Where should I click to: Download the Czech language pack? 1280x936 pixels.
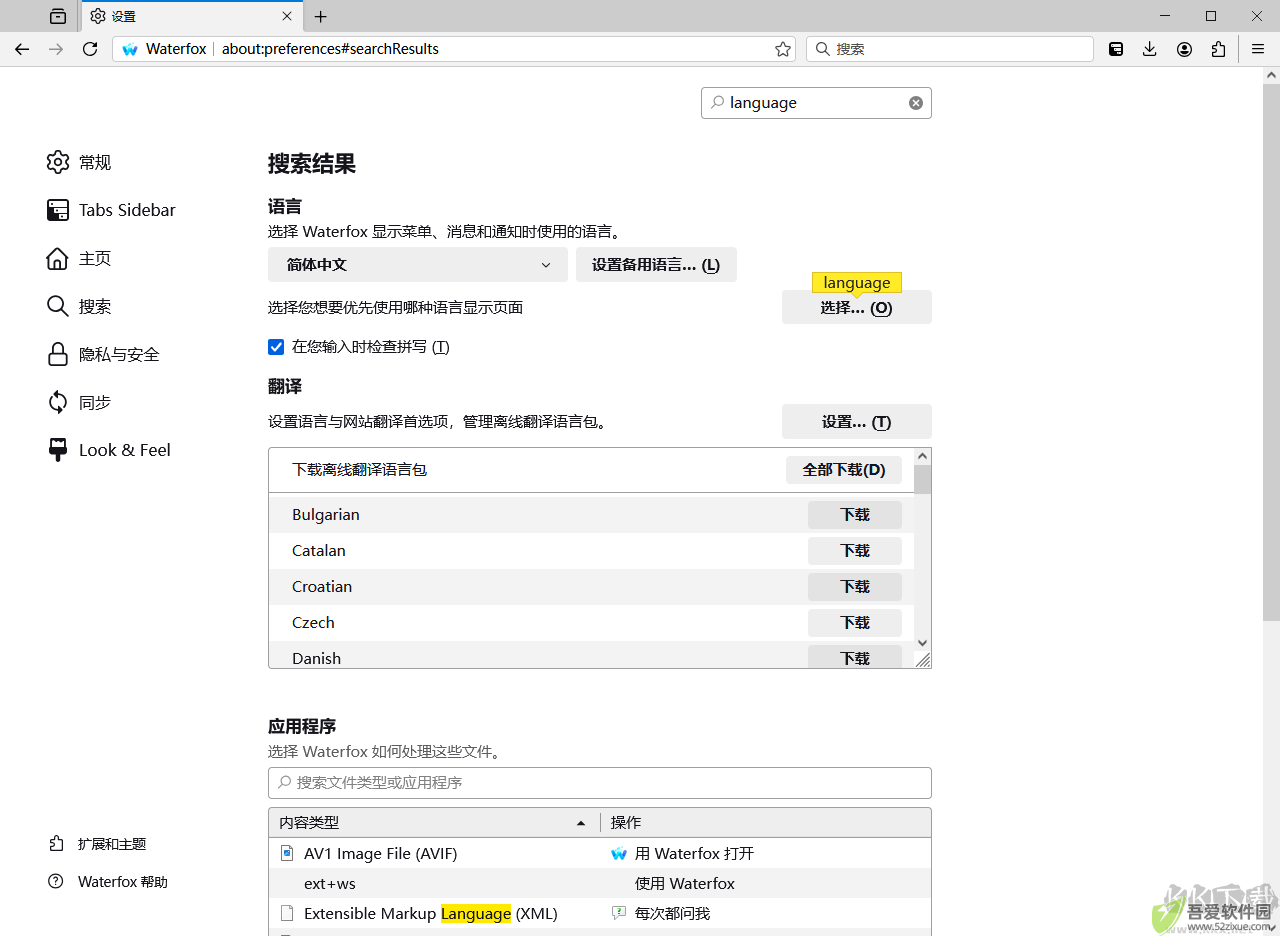click(x=855, y=623)
